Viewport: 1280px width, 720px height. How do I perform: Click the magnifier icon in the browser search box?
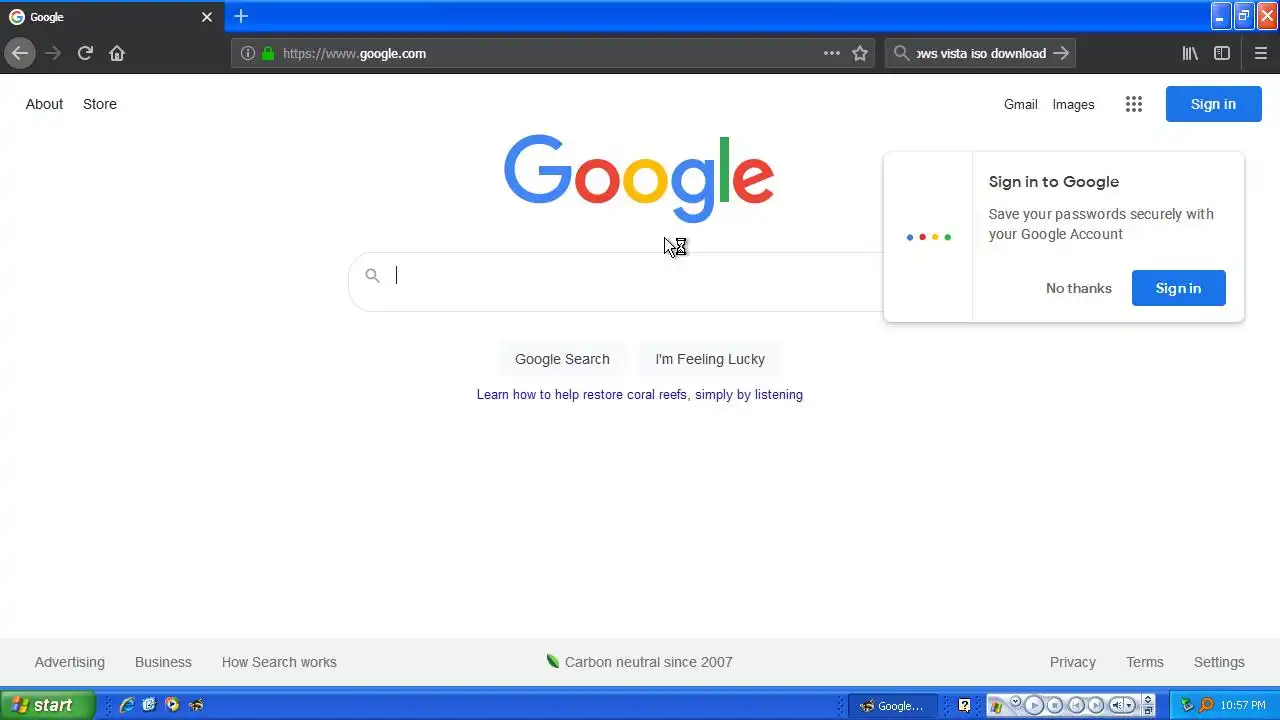pyautogui.click(x=901, y=53)
